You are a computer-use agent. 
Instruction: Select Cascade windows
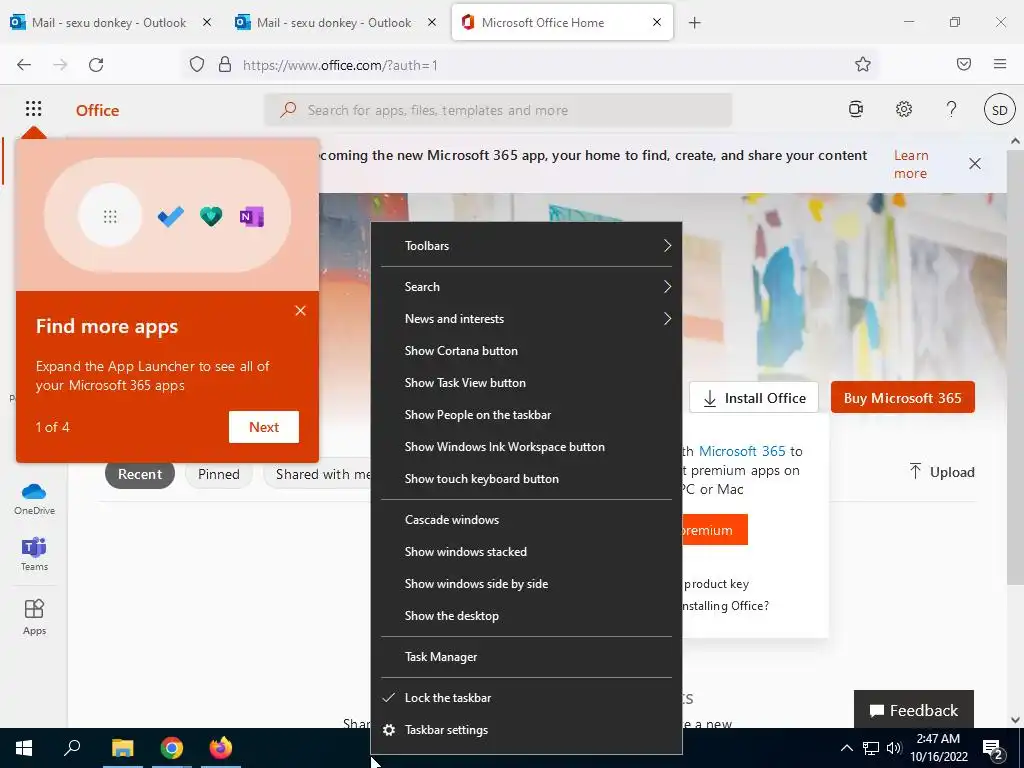(x=526, y=520)
